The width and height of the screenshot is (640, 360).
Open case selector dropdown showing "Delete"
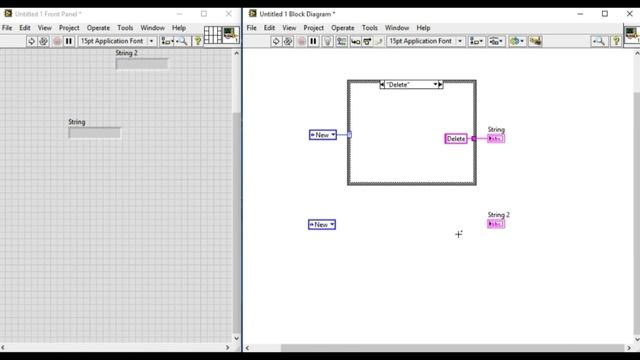(411, 84)
